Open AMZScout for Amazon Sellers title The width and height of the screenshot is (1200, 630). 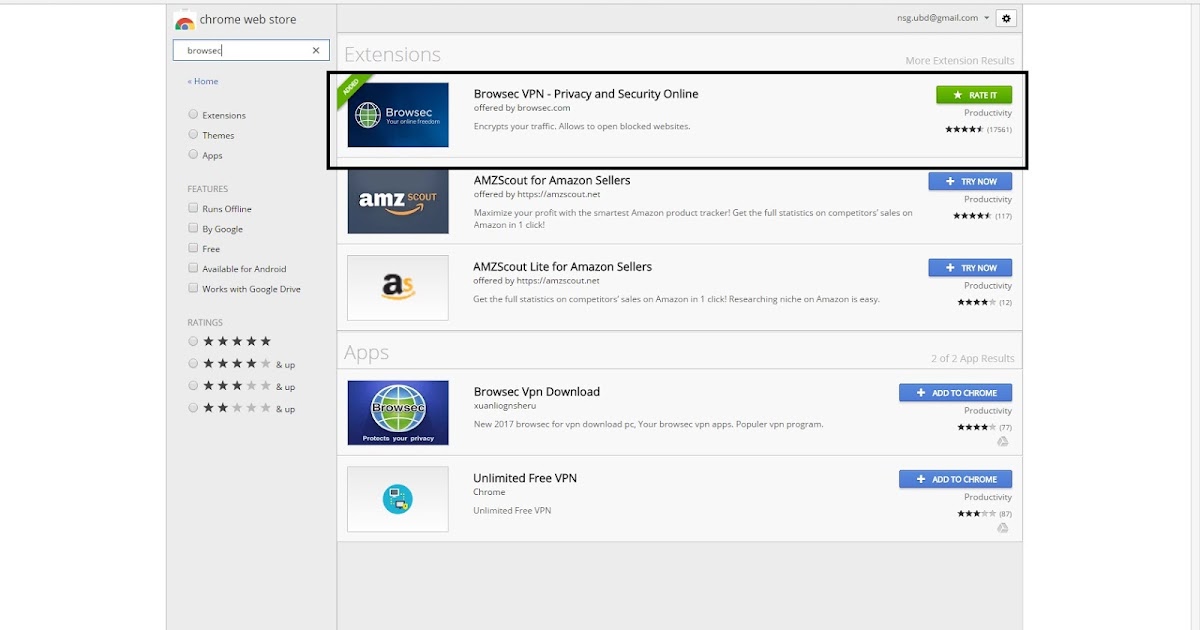coord(552,180)
